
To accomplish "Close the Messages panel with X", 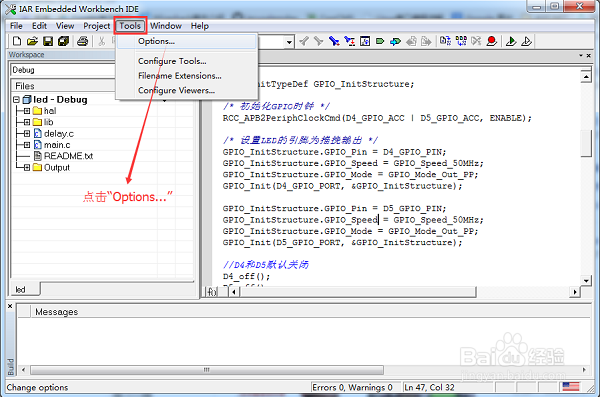I will tap(10, 306).
